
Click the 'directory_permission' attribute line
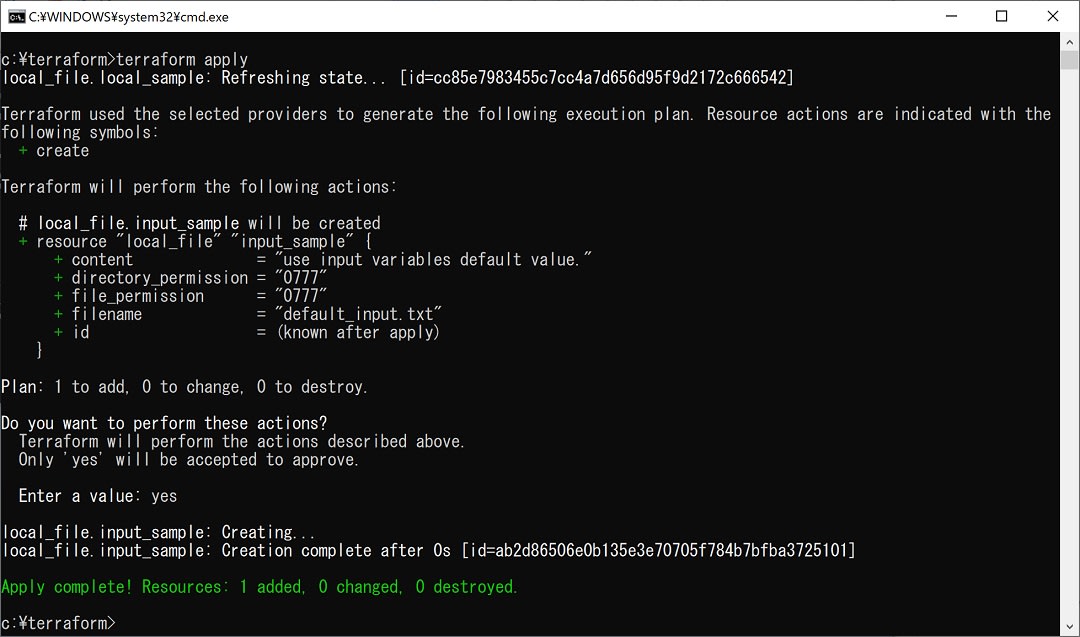click(190, 278)
